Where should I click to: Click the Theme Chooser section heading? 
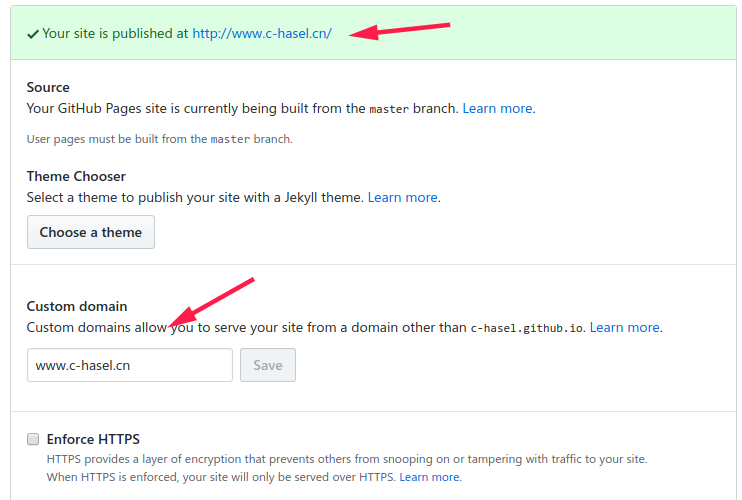coord(76,177)
